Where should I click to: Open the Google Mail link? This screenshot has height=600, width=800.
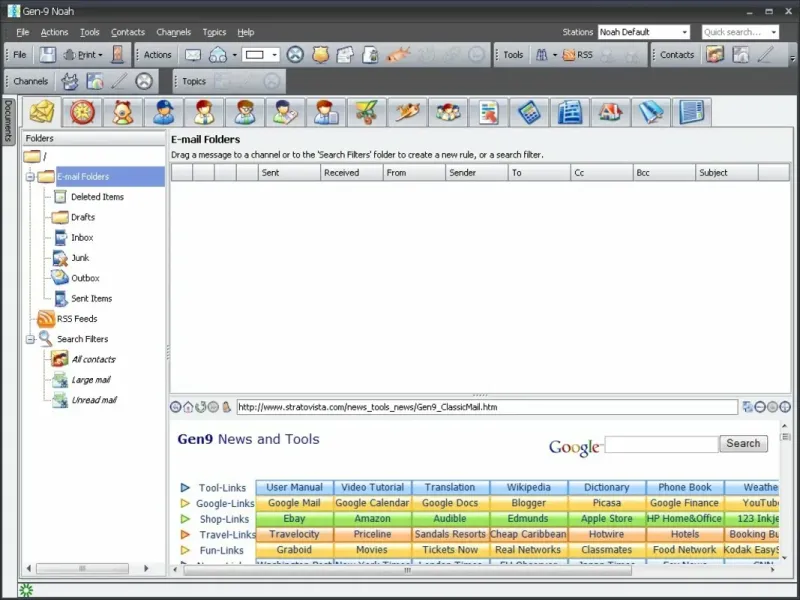pyautogui.click(x=294, y=503)
